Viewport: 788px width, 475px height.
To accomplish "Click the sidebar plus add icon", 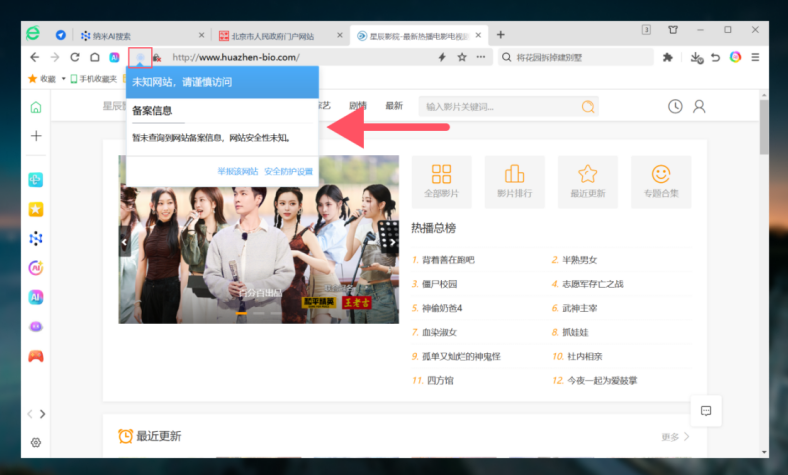I will coord(36,135).
